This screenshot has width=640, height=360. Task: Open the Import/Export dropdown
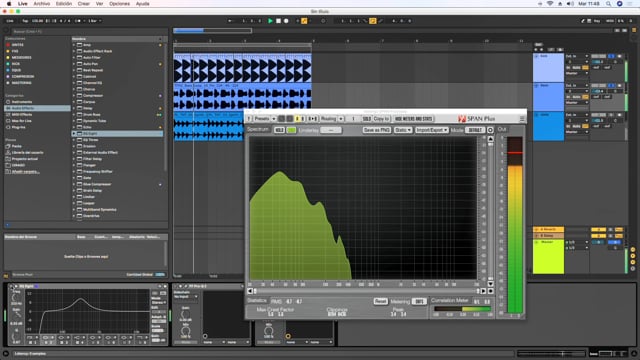pyautogui.click(x=431, y=130)
